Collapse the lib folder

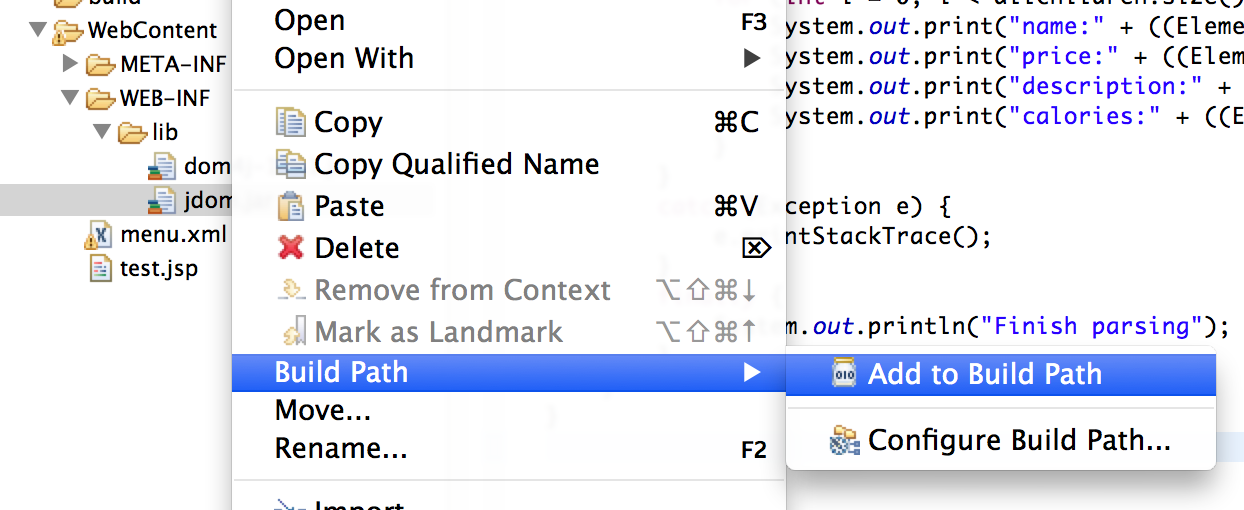pos(101,132)
